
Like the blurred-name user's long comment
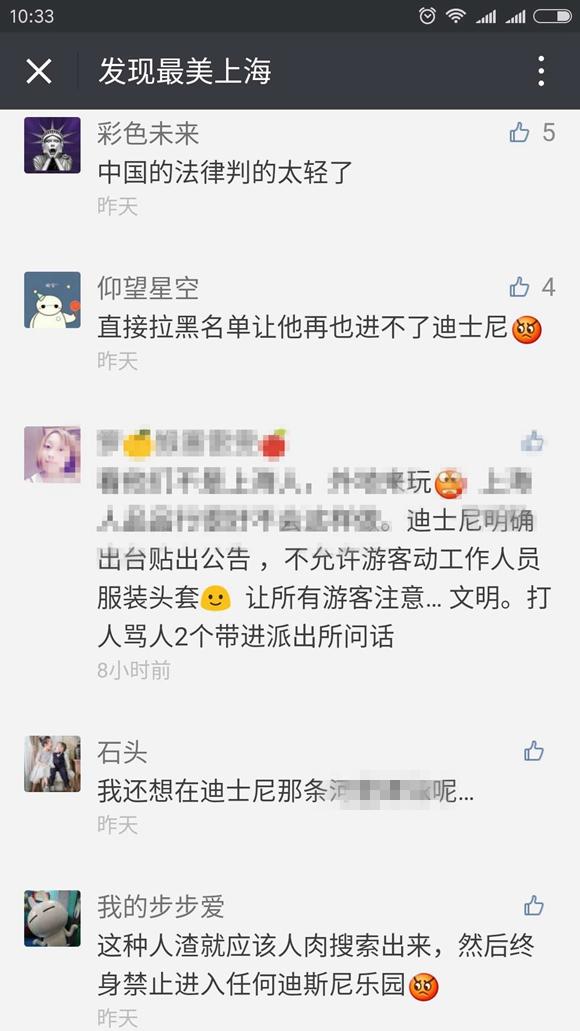click(533, 442)
